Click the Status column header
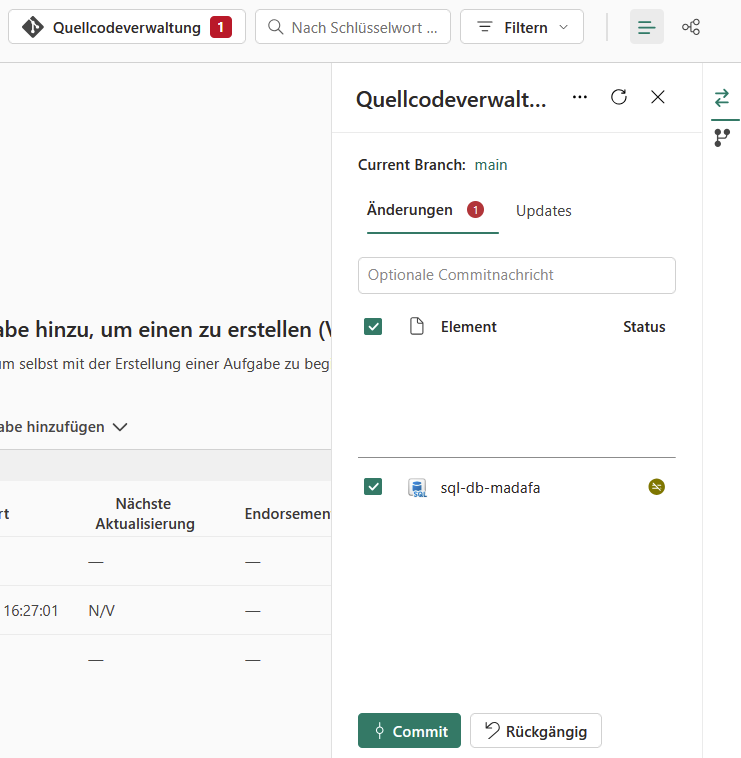This screenshot has width=741, height=758. 644,327
